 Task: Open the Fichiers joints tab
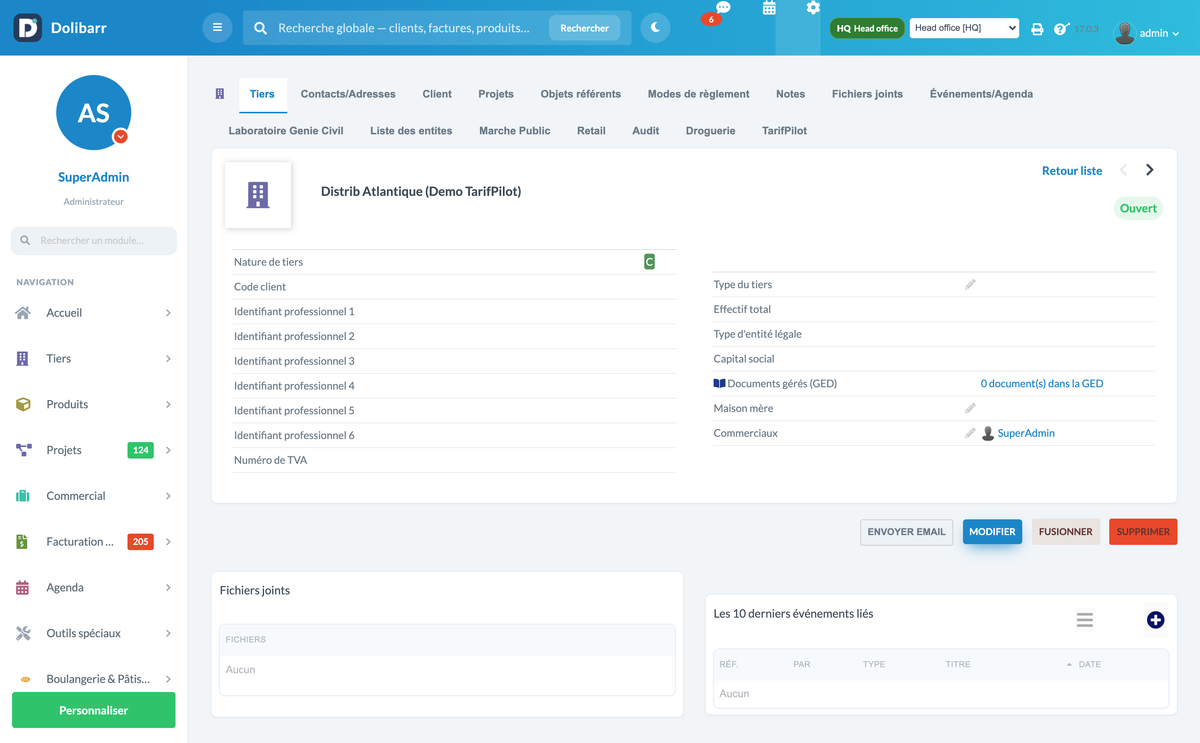click(x=867, y=94)
